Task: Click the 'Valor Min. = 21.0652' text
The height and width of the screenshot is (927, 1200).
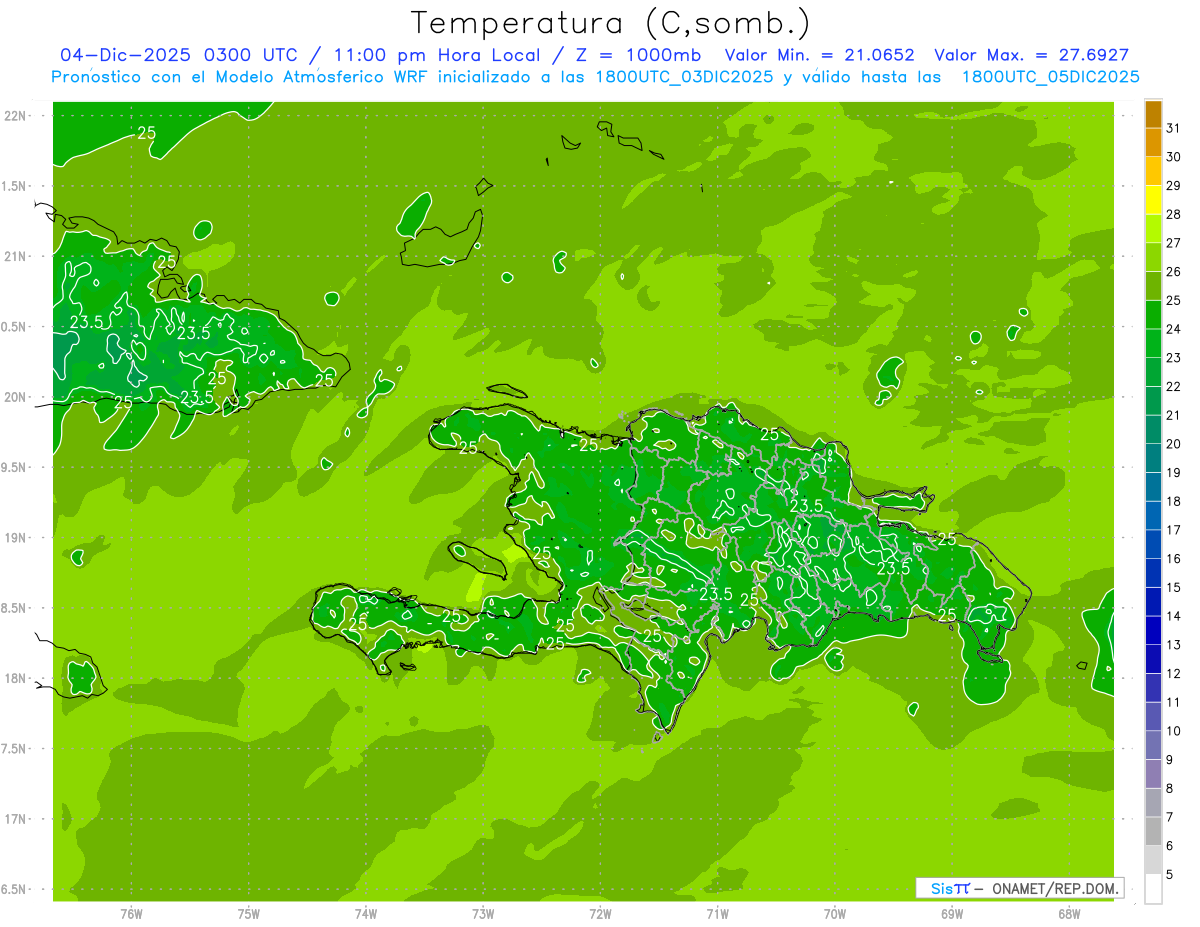Action: coord(819,55)
